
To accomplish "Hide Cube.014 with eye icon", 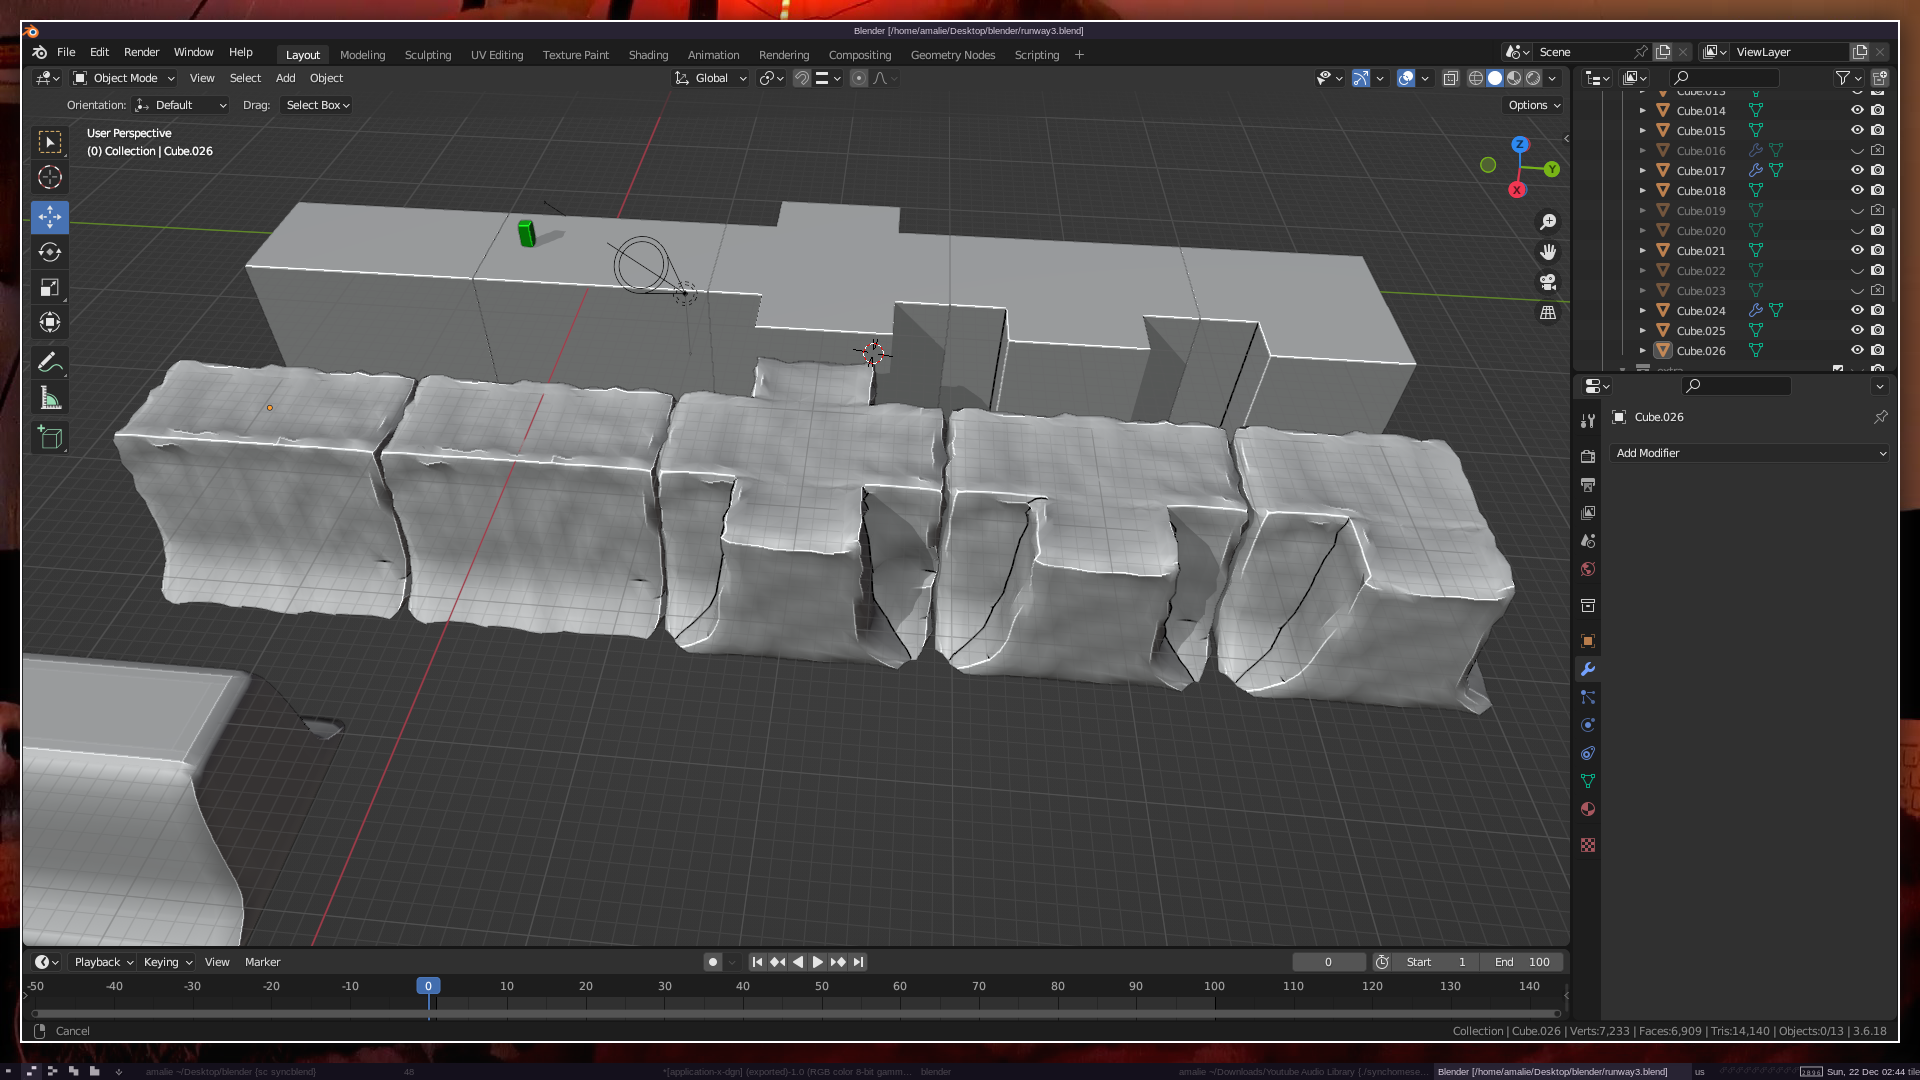I will (1857, 111).
